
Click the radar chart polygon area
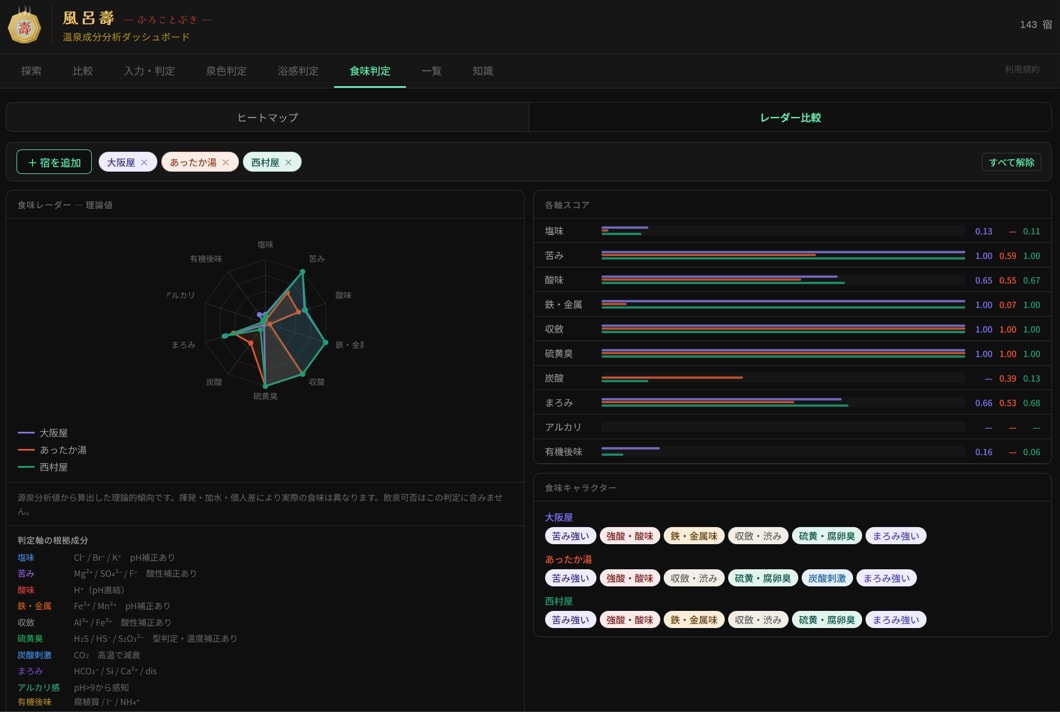coord(266,321)
